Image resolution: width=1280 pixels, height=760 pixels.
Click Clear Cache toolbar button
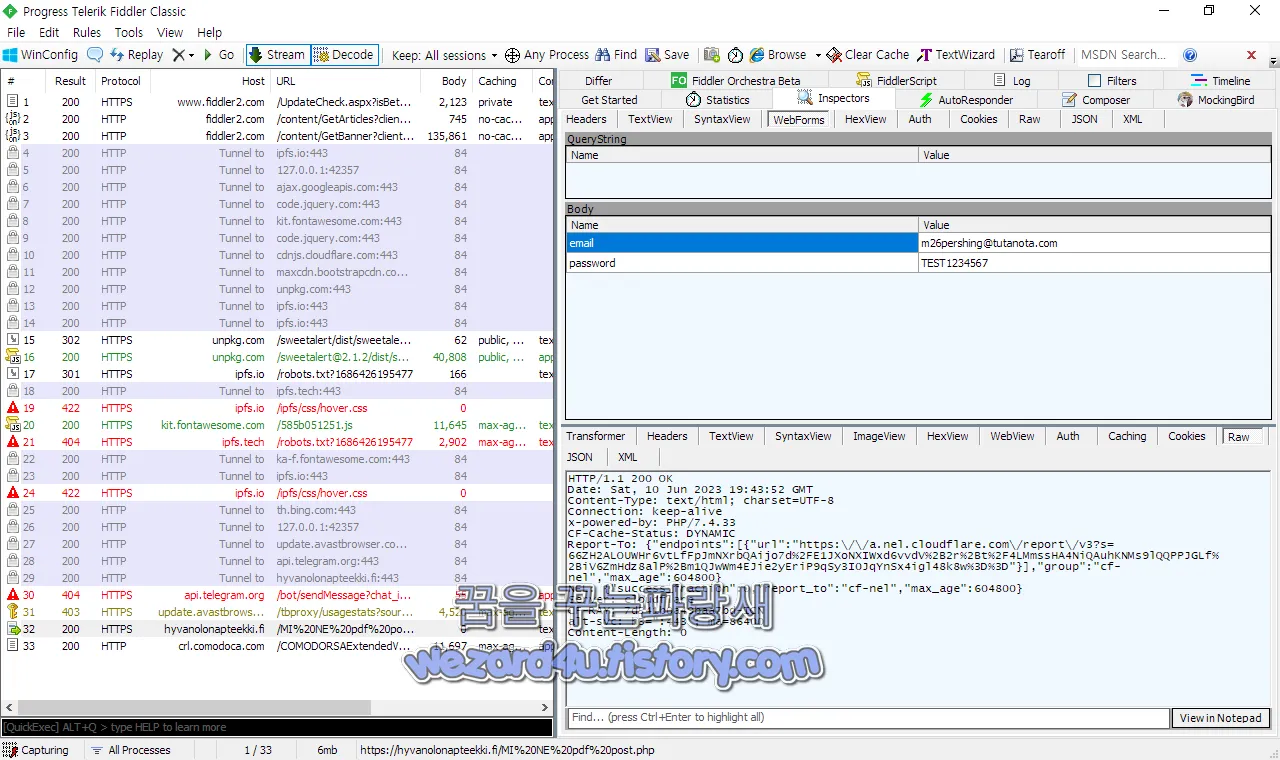[868, 55]
